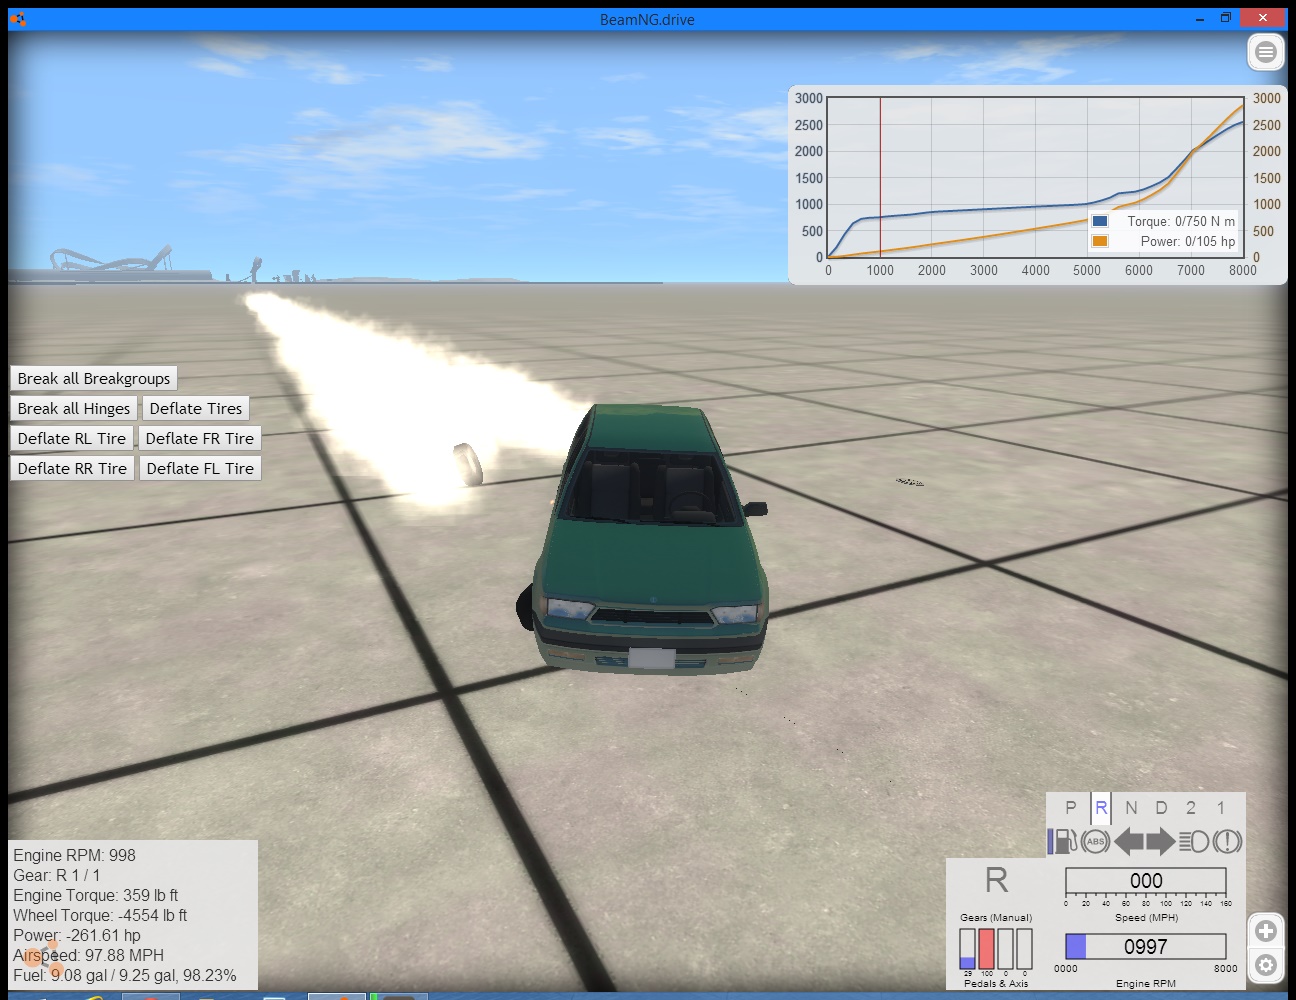
Task: Click the blue Torque legend swatch
Action: (x=1100, y=221)
